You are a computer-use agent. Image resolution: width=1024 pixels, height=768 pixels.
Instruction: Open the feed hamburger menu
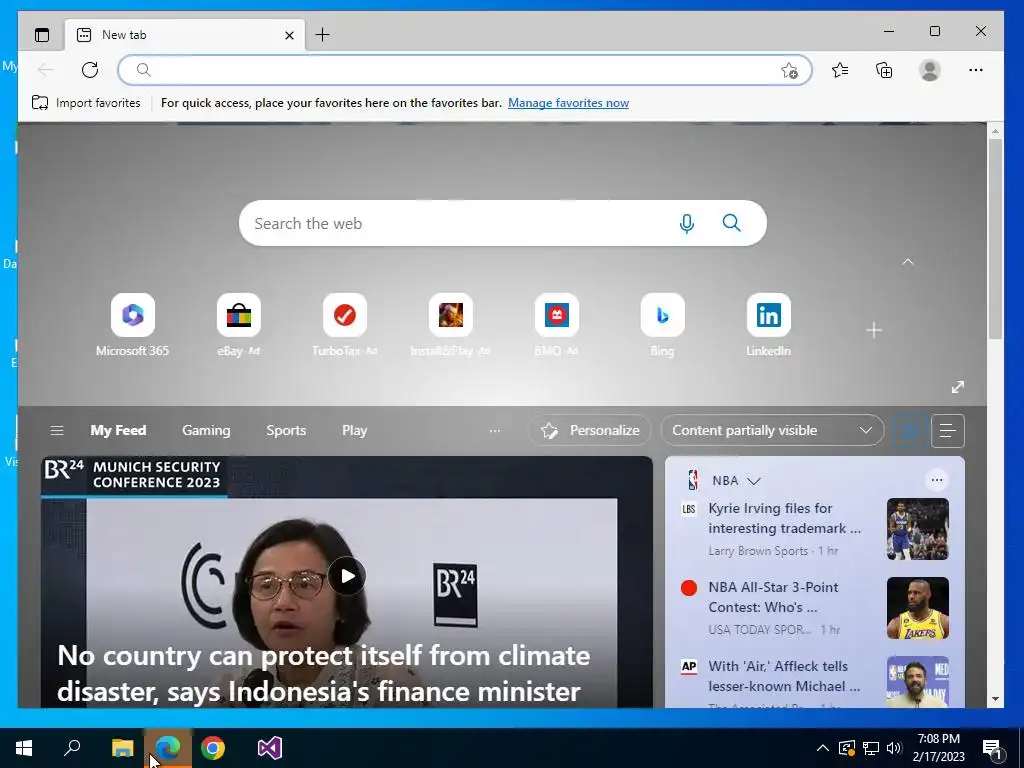coord(57,430)
